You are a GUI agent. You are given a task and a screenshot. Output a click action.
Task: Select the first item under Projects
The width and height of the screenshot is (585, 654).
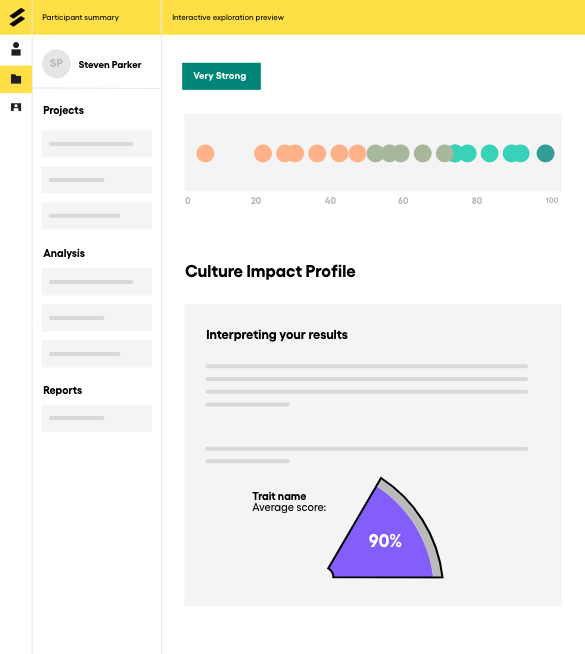[x=97, y=144]
